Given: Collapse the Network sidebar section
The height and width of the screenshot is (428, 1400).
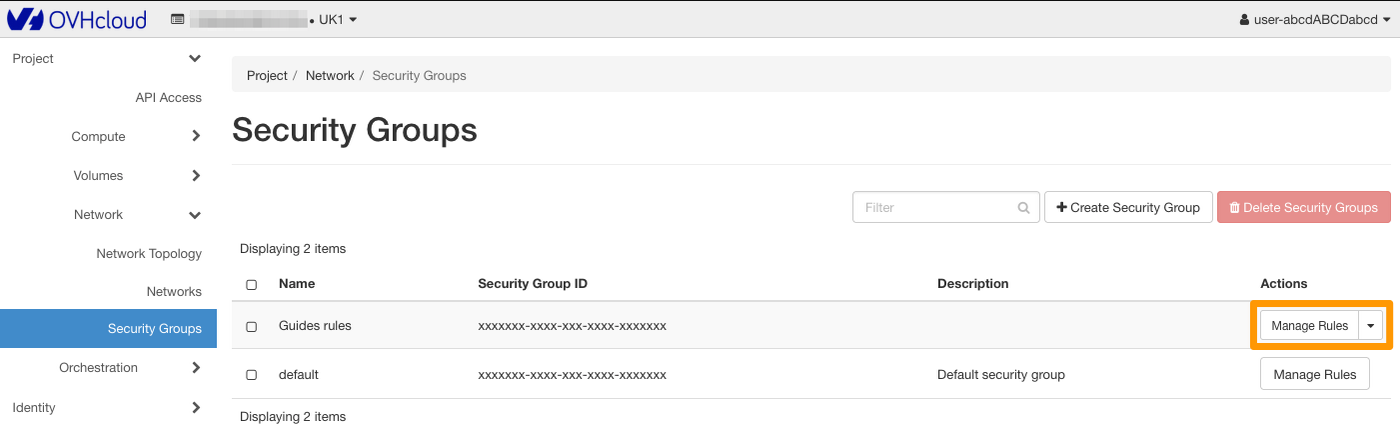Looking at the screenshot, I should pos(195,215).
